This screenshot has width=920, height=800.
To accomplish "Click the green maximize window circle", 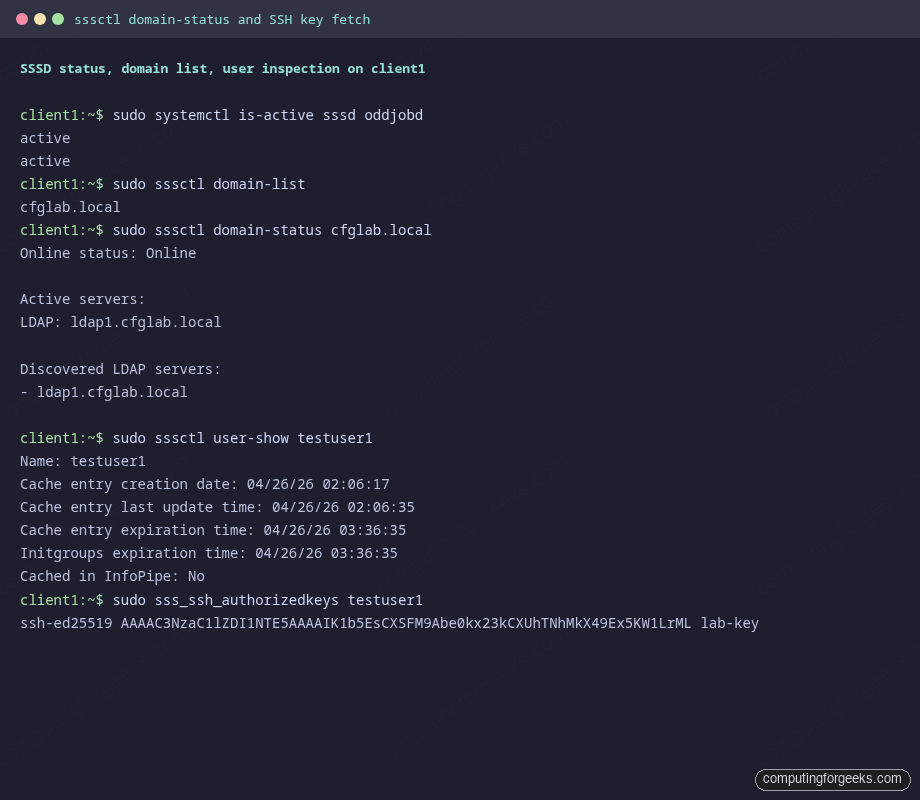I will 58,18.
